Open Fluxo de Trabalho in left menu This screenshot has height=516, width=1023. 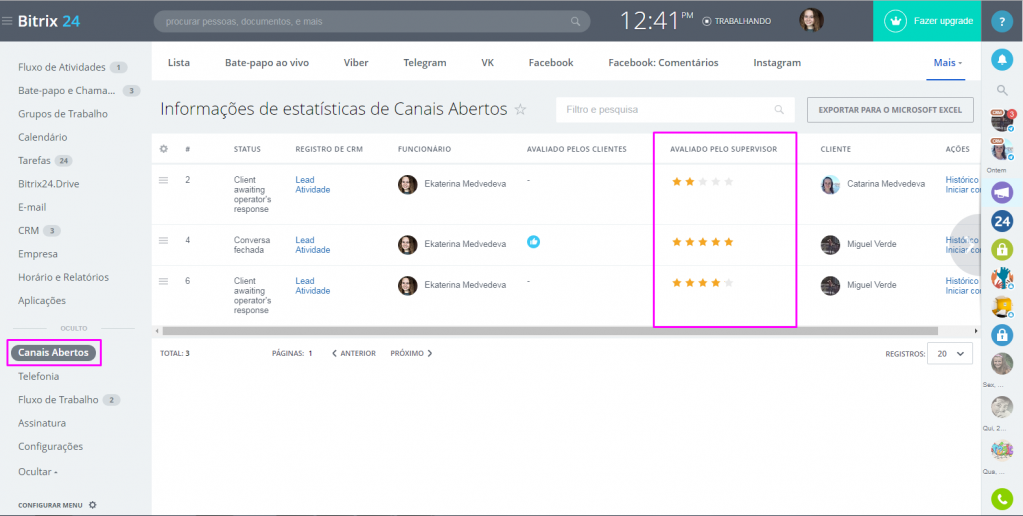click(x=58, y=399)
